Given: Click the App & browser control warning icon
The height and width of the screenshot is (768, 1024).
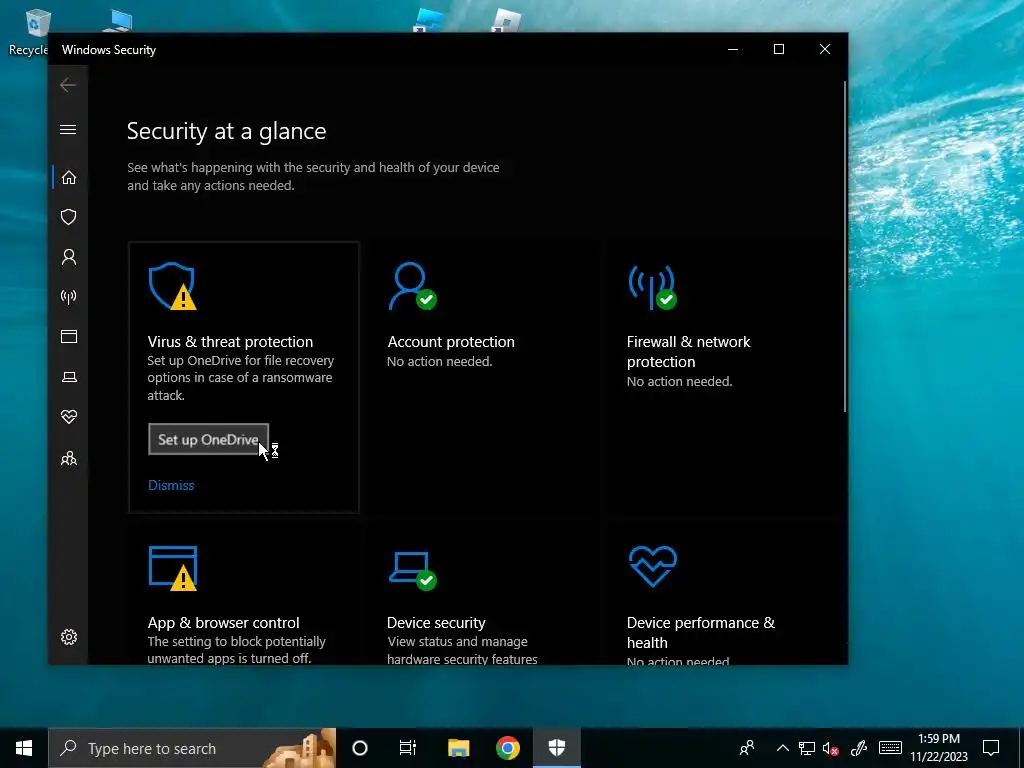Looking at the screenshot, I should pos(173,568).
